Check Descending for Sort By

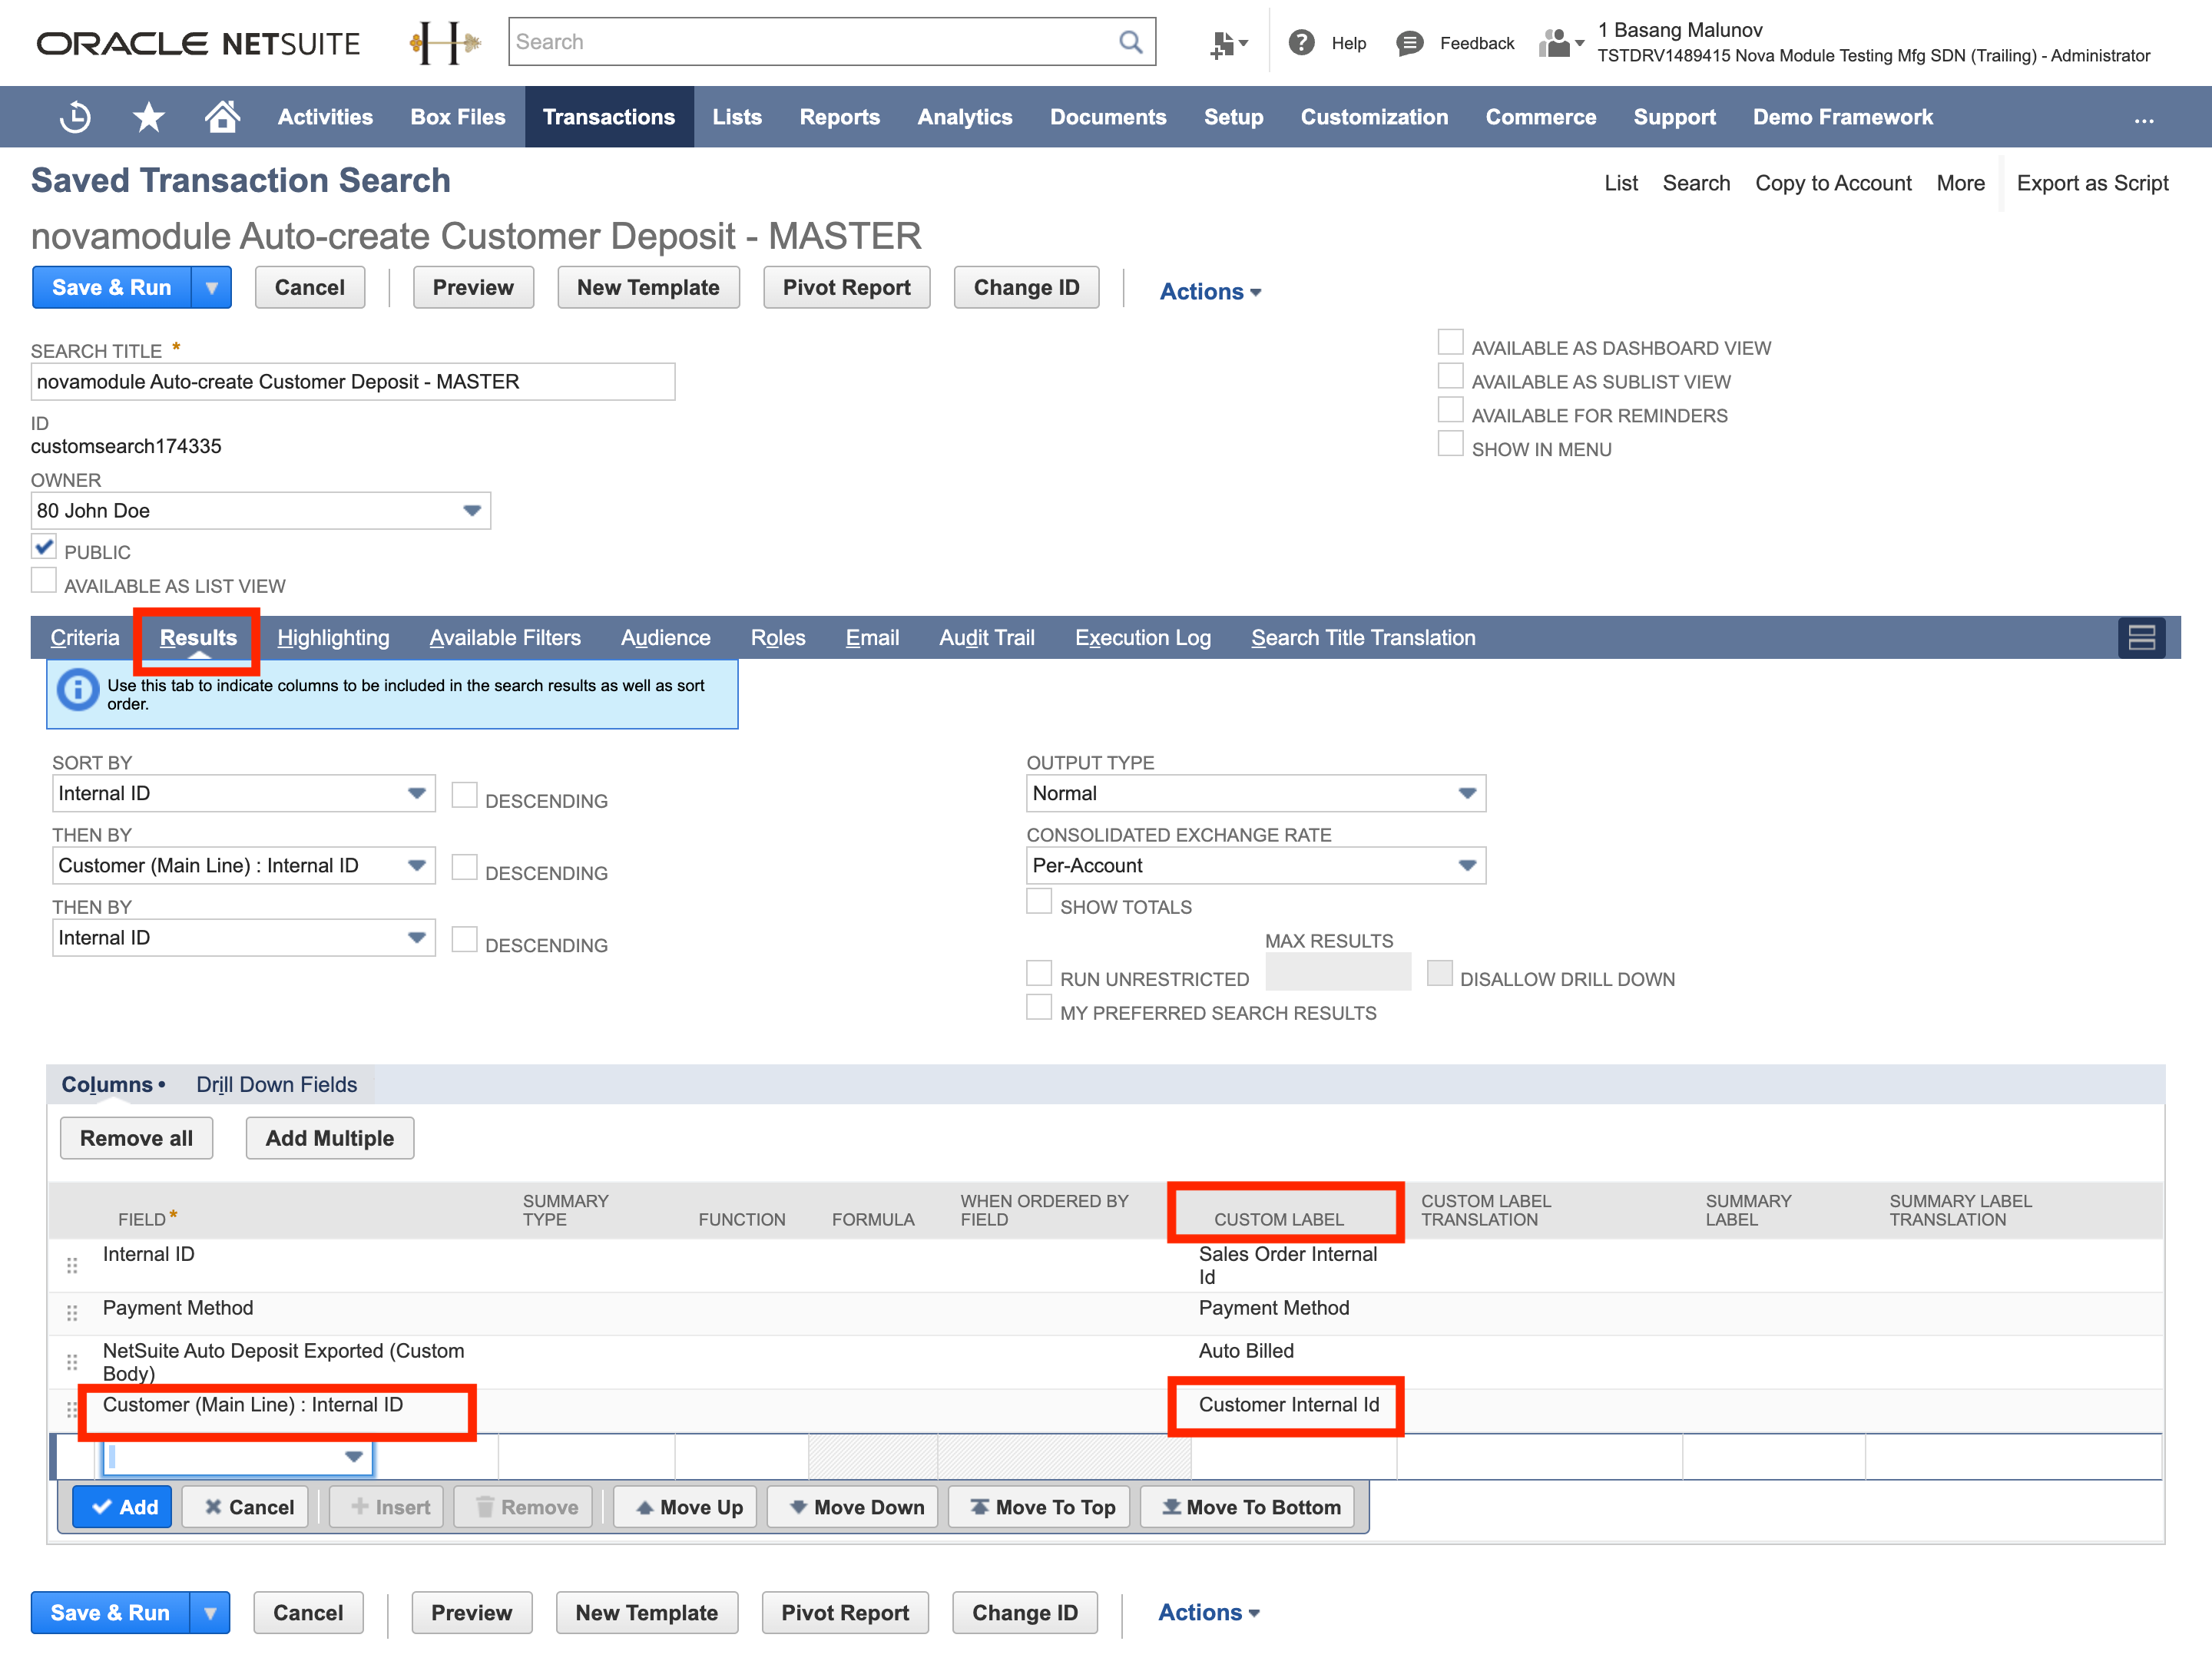tap(464, 796)
